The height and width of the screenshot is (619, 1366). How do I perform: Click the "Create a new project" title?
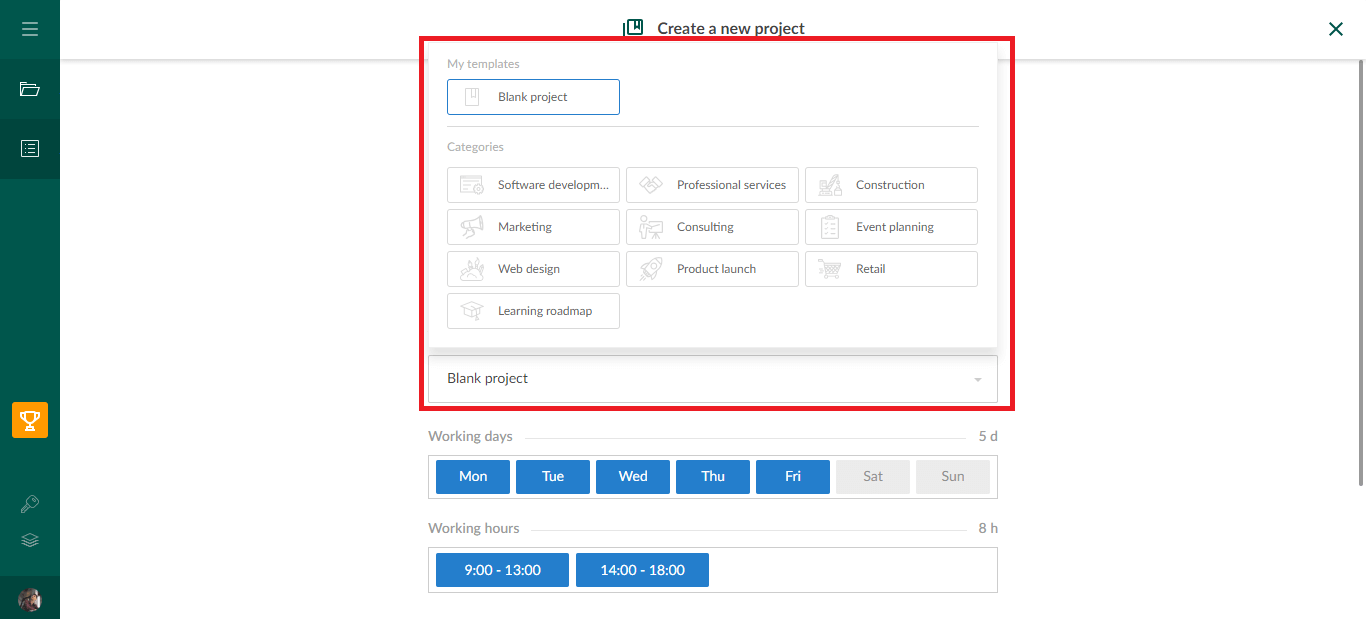coord(731,29)
